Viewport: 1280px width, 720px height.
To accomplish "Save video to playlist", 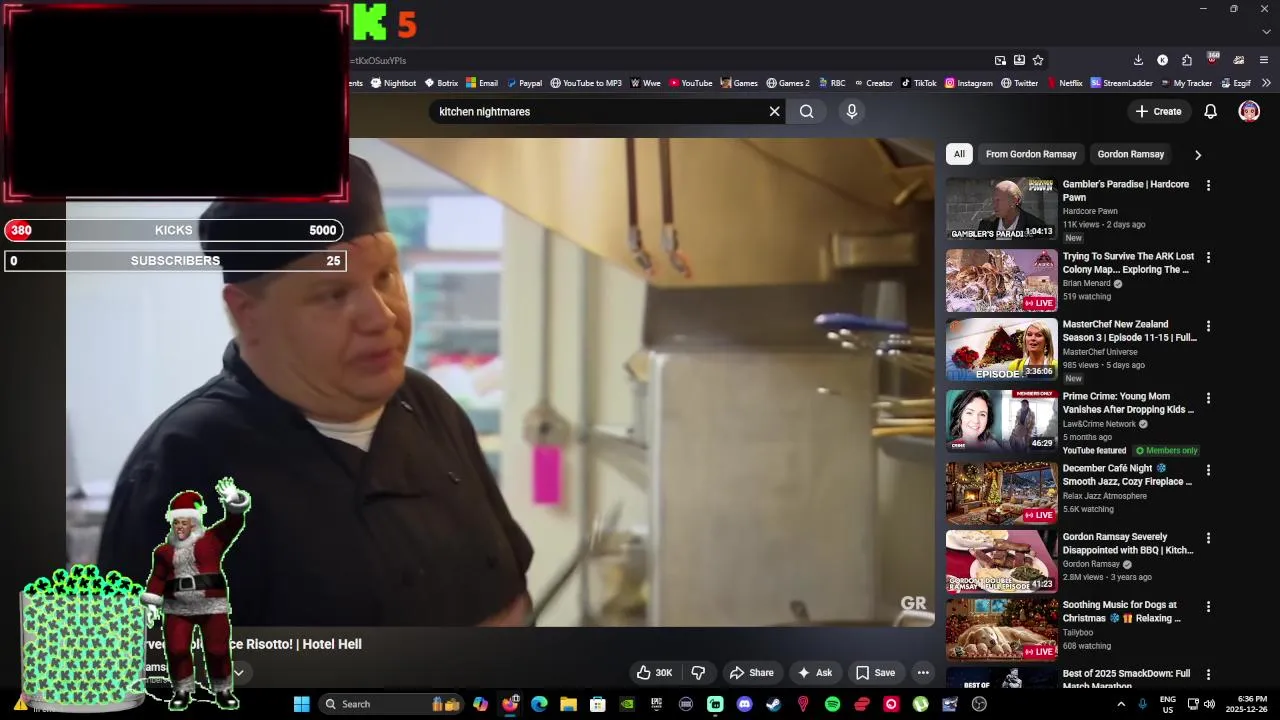I will click(x=875, y=673).
